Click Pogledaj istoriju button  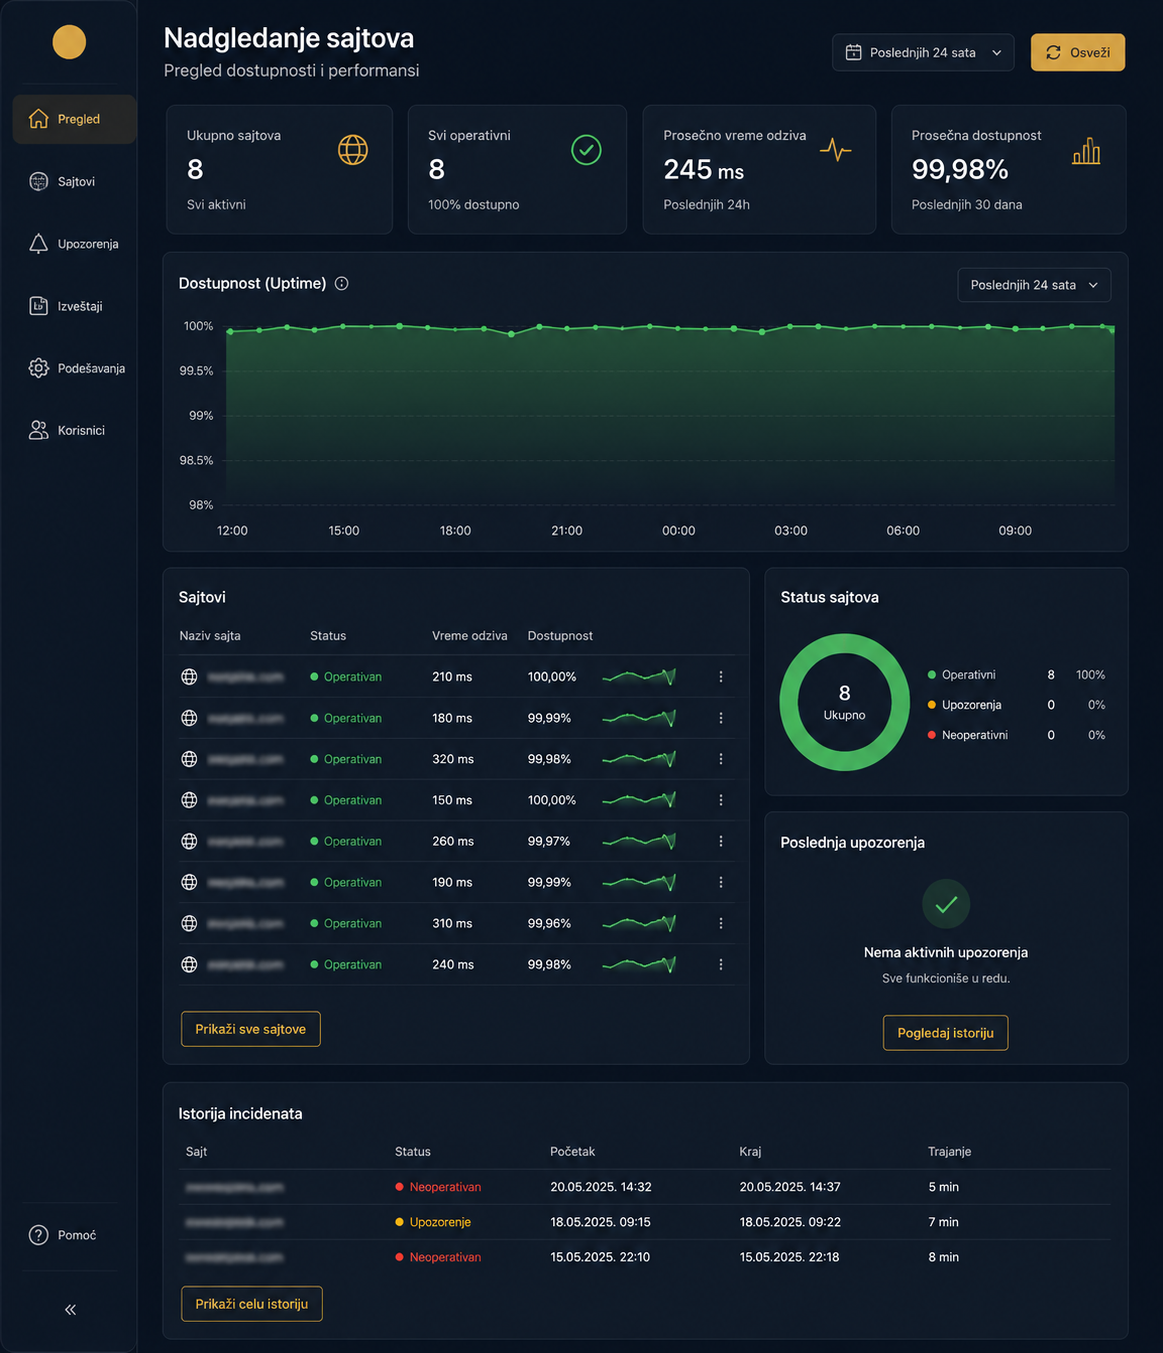pyautogui.click(x=946, y=1033)
